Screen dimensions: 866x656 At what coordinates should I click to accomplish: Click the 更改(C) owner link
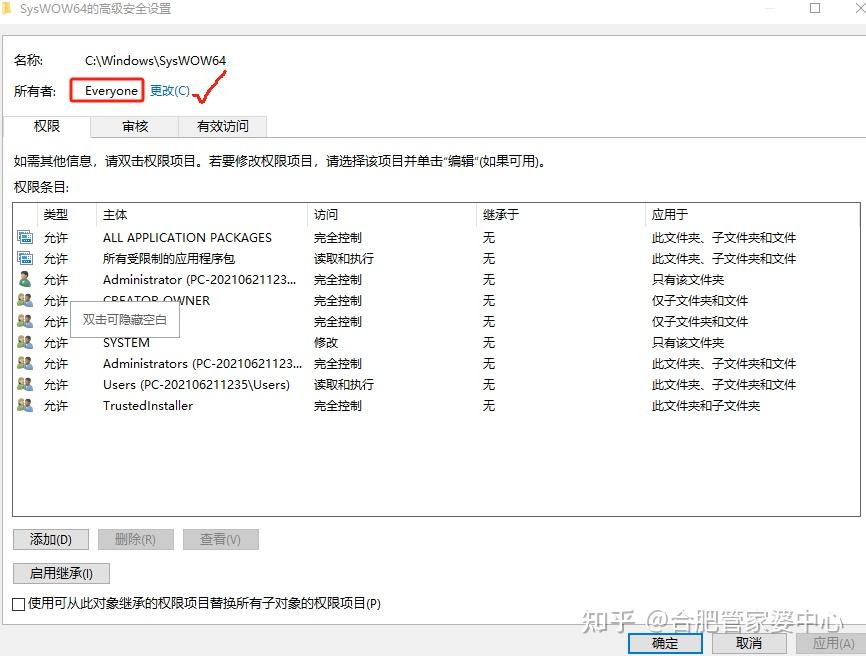pos(167,90)
